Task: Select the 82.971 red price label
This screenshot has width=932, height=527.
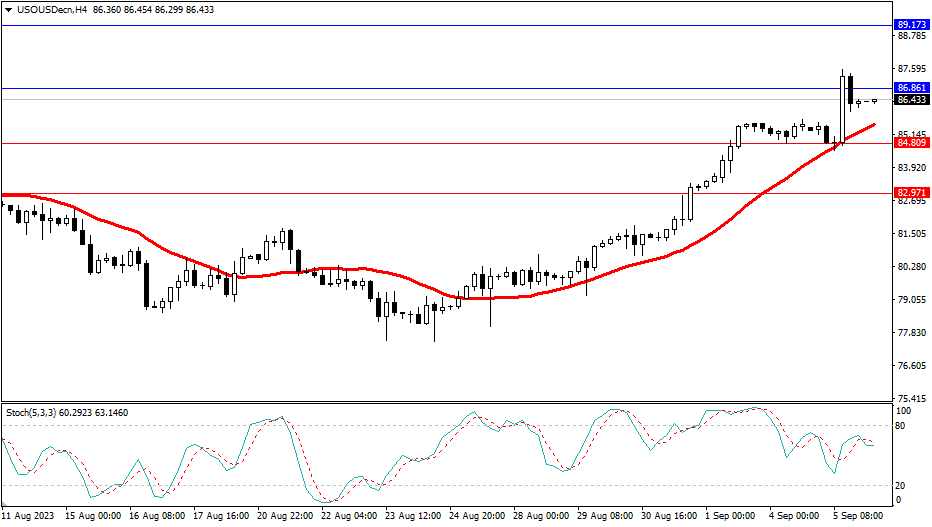Action: [910, 193]
